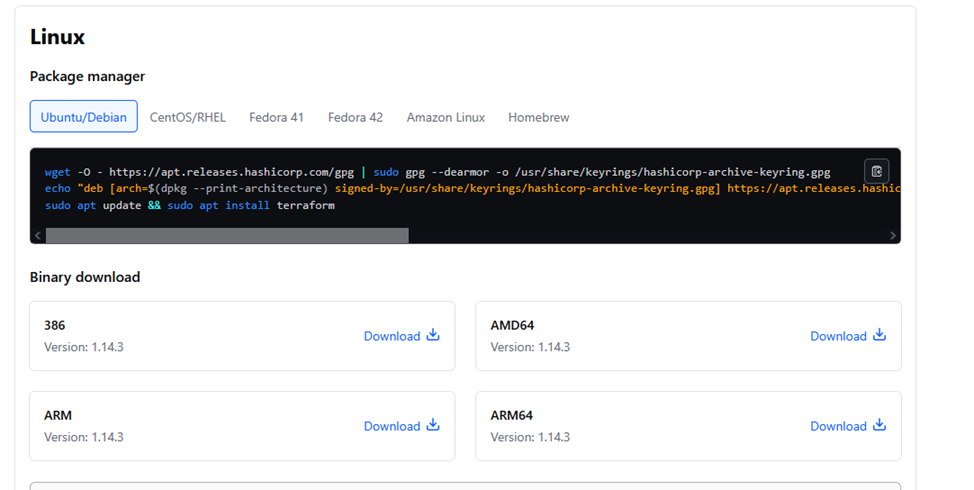974x490 pixels.
Task: Switch to the CentOS/RHEL tab
Action: (188, 117)
